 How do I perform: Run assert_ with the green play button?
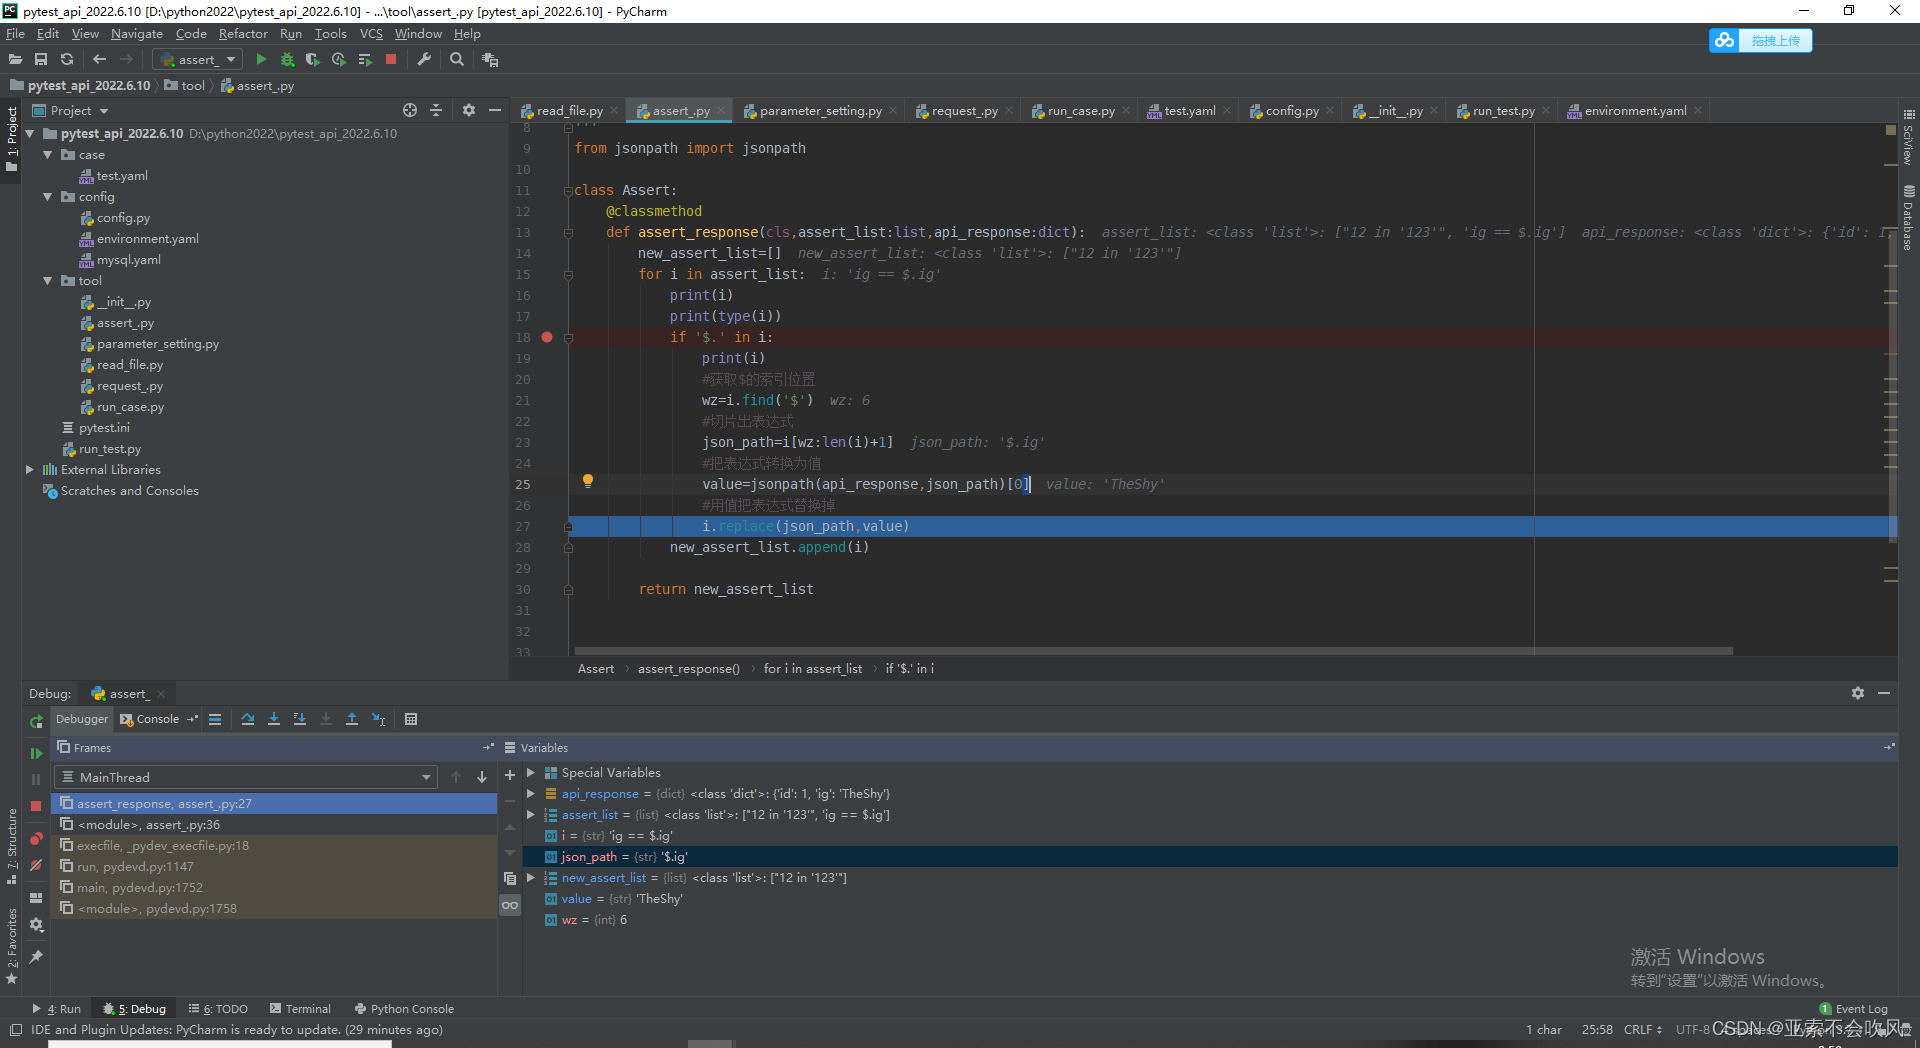(261, 60)
